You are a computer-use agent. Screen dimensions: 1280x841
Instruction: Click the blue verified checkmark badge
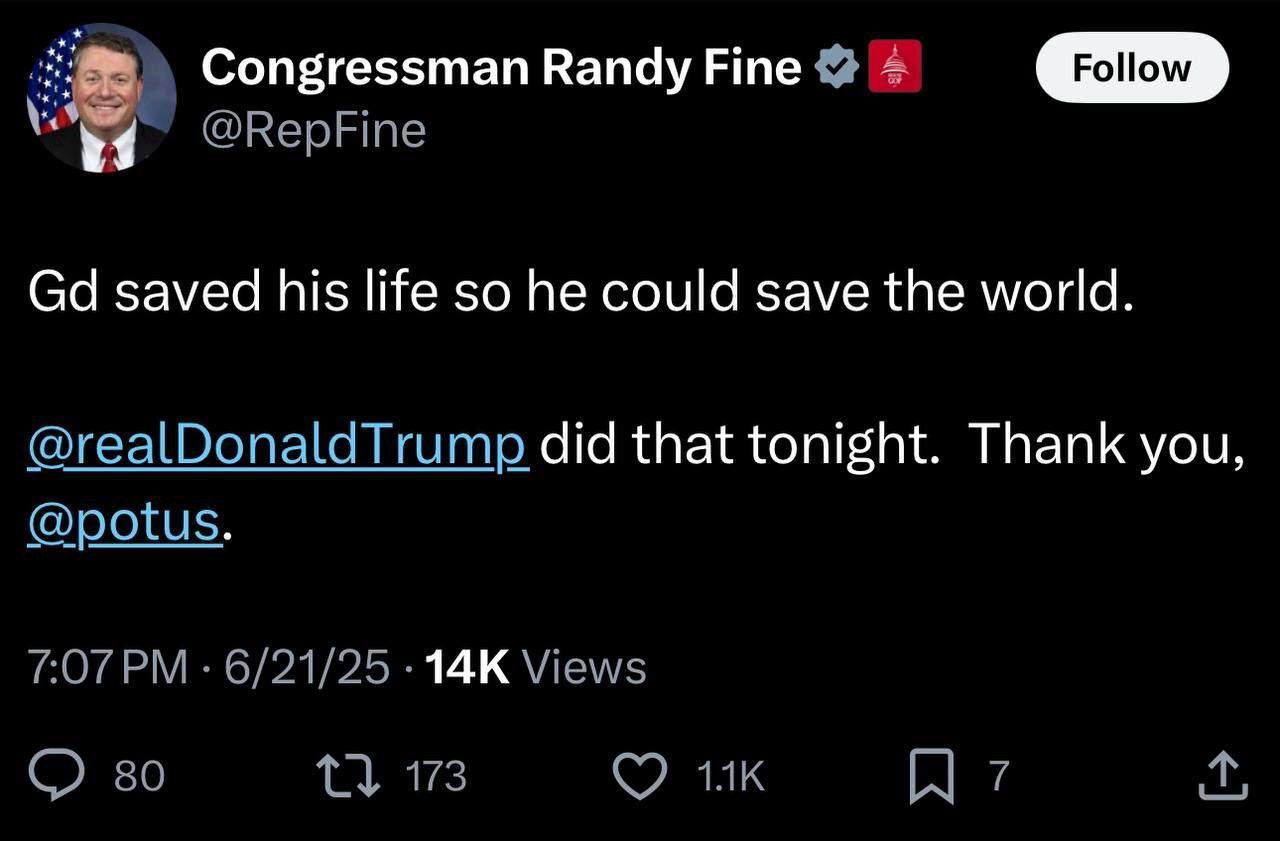coord(837,68)
